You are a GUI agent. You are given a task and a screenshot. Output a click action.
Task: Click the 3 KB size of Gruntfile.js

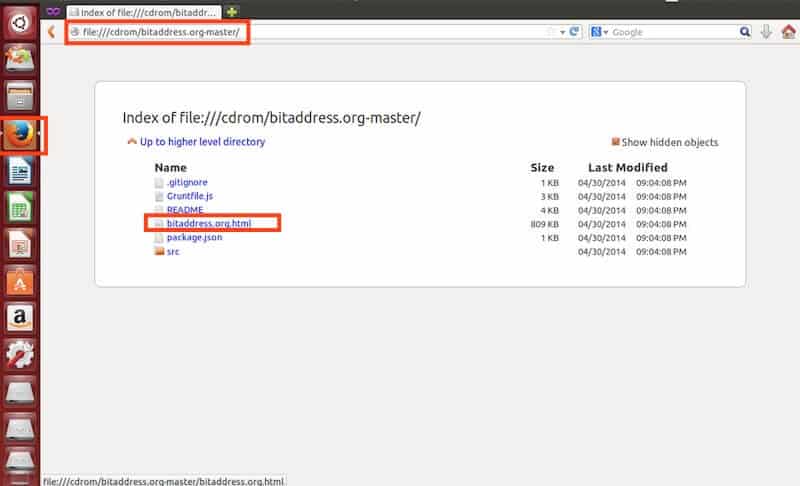(x=549, y=197)
